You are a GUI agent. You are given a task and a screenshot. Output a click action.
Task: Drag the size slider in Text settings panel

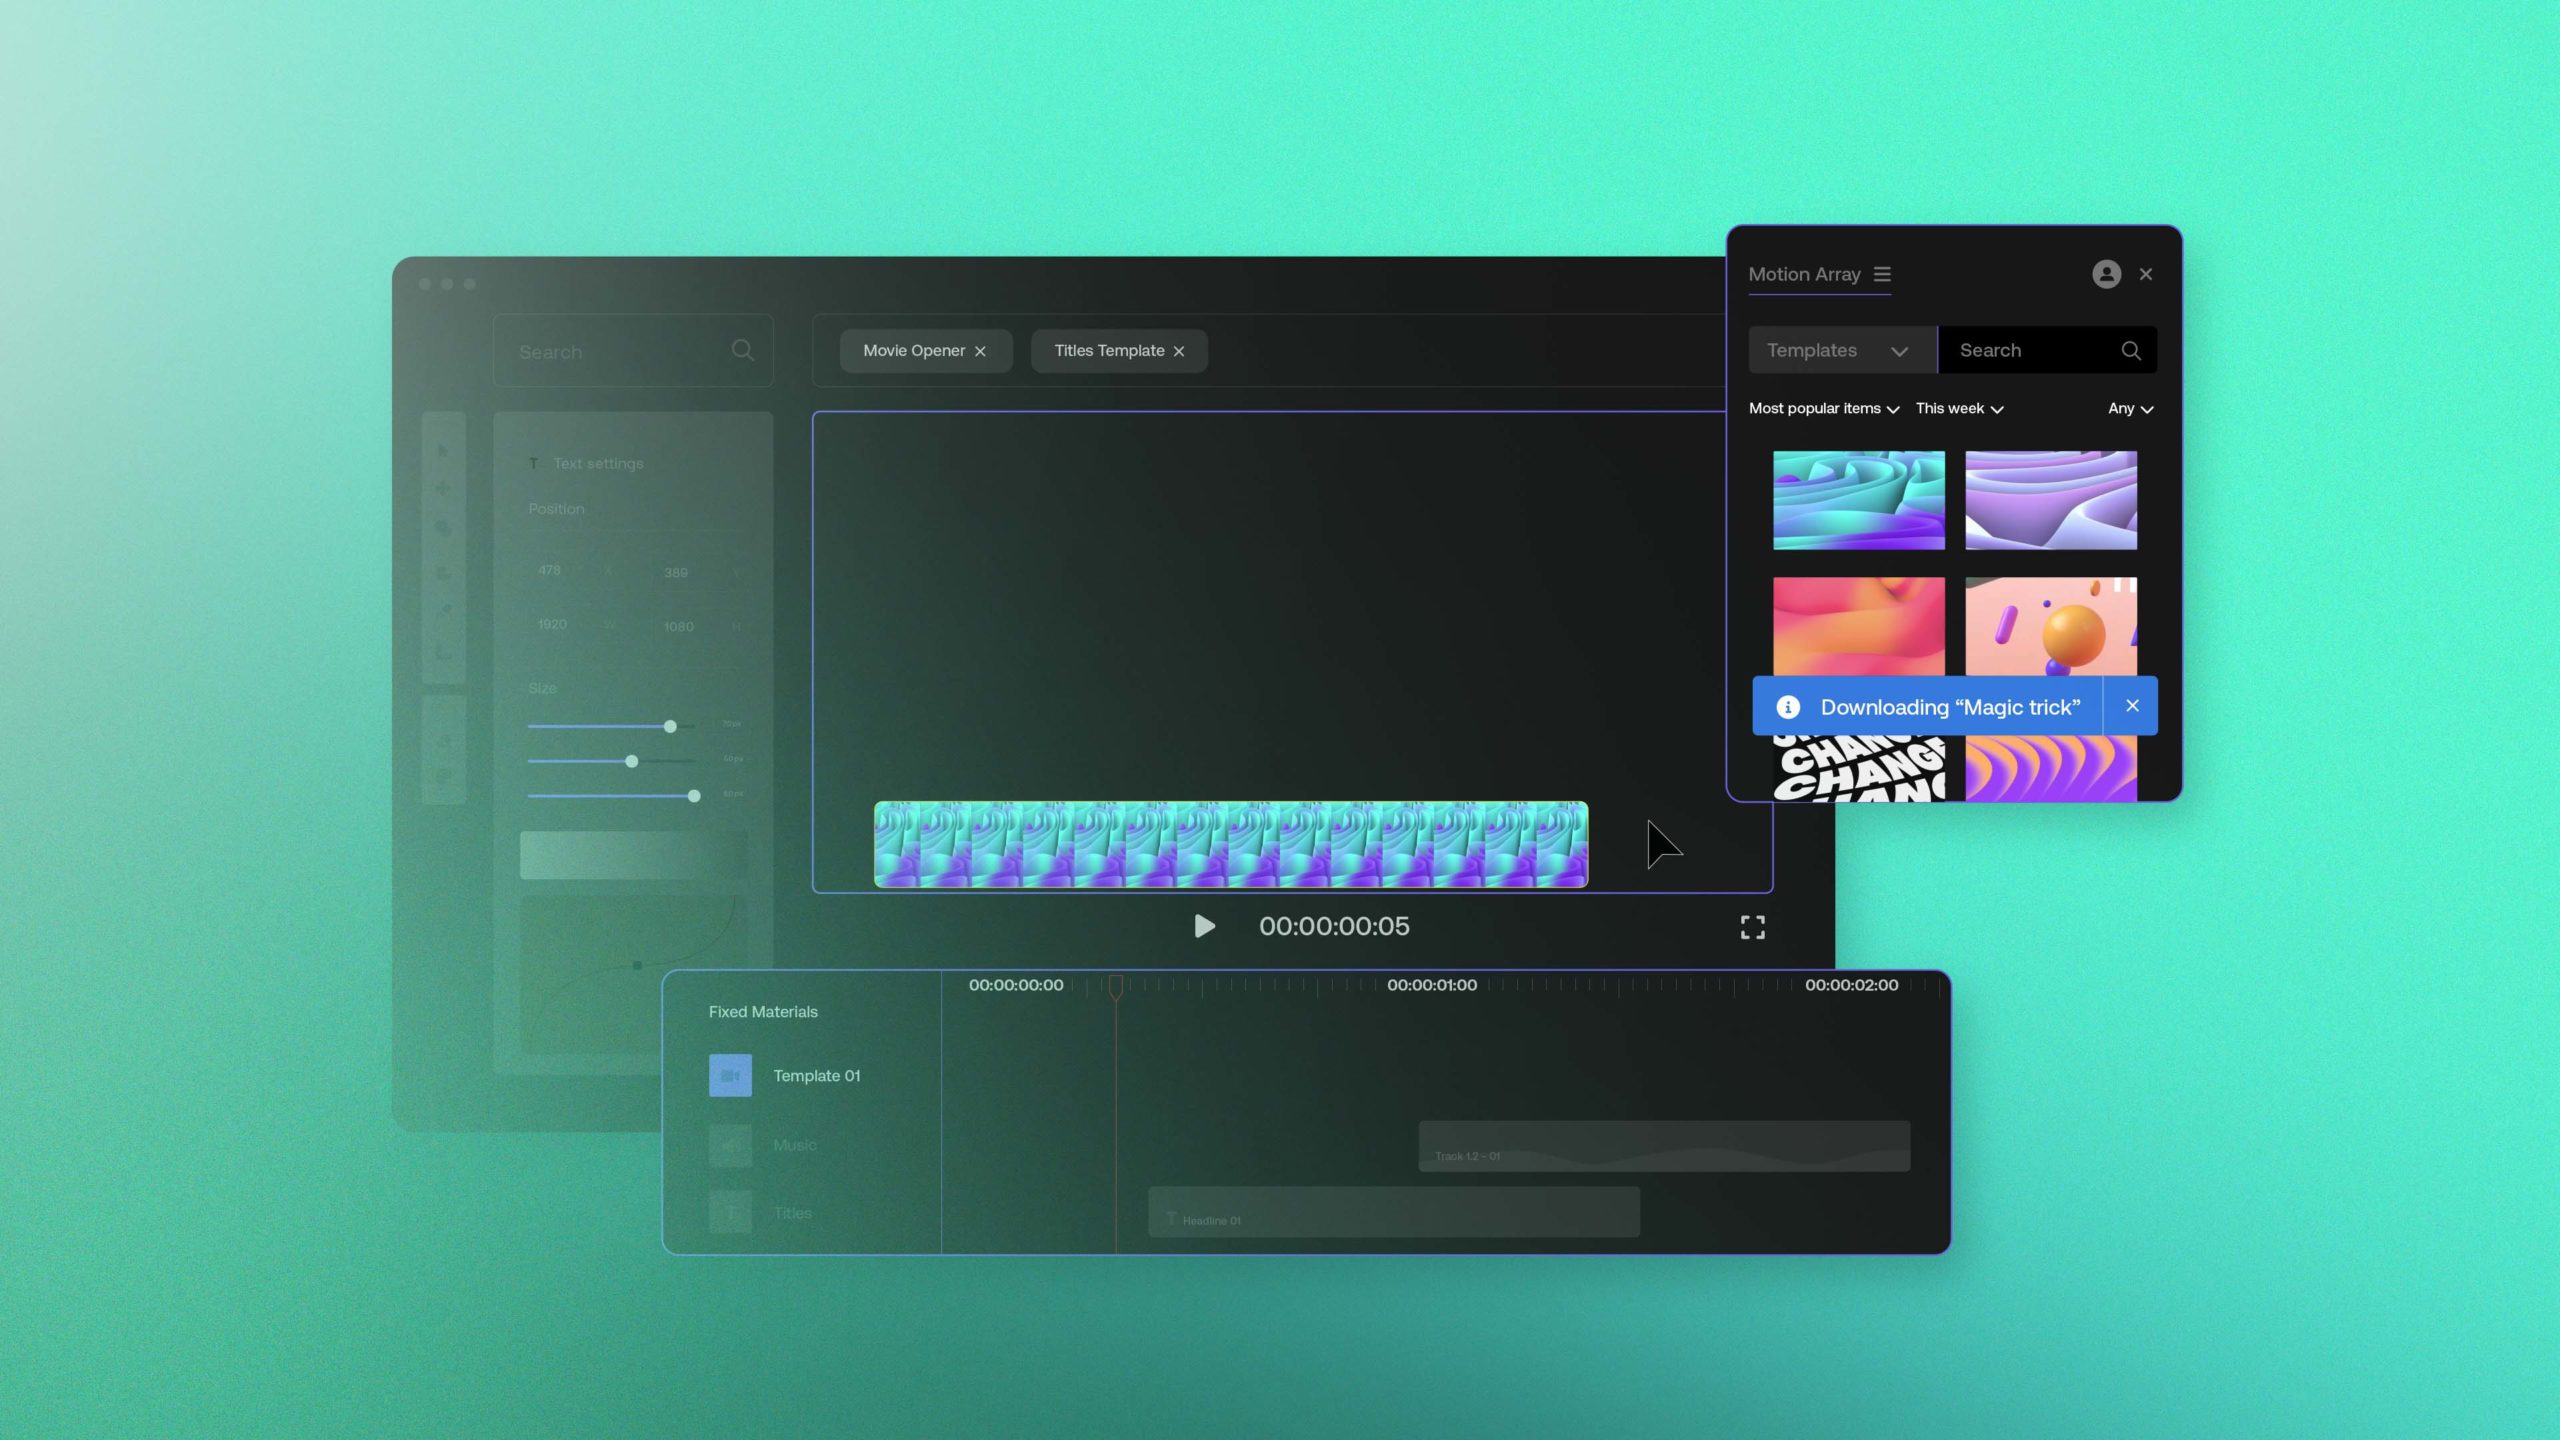(668, 726)
